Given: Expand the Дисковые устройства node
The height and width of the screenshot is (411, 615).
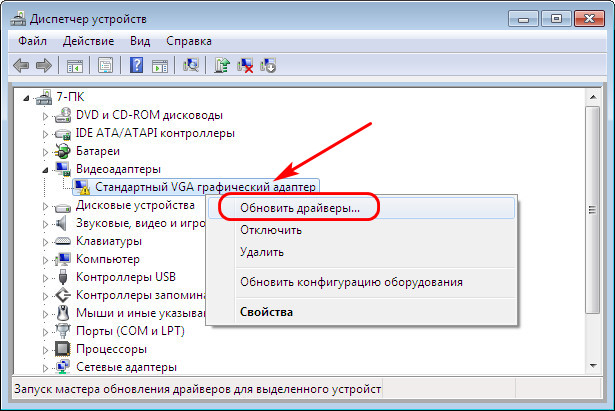Looking at the screenshot, I should 45,206.
